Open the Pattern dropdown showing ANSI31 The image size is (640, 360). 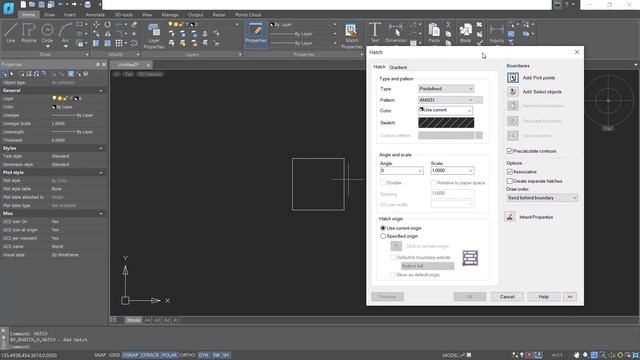pos(446,100)
